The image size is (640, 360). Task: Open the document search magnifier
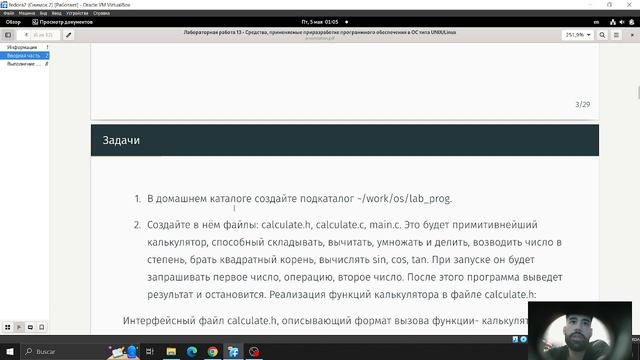602,35
